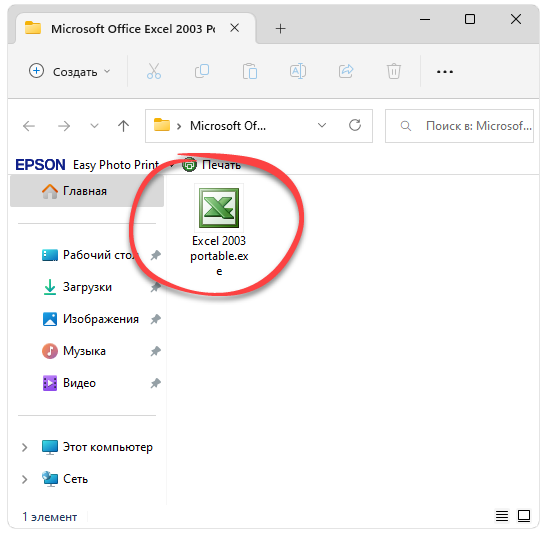This screenshot has width=547, height=533.
Task: Open Изображения folder in sidebar
Action: 91,319
